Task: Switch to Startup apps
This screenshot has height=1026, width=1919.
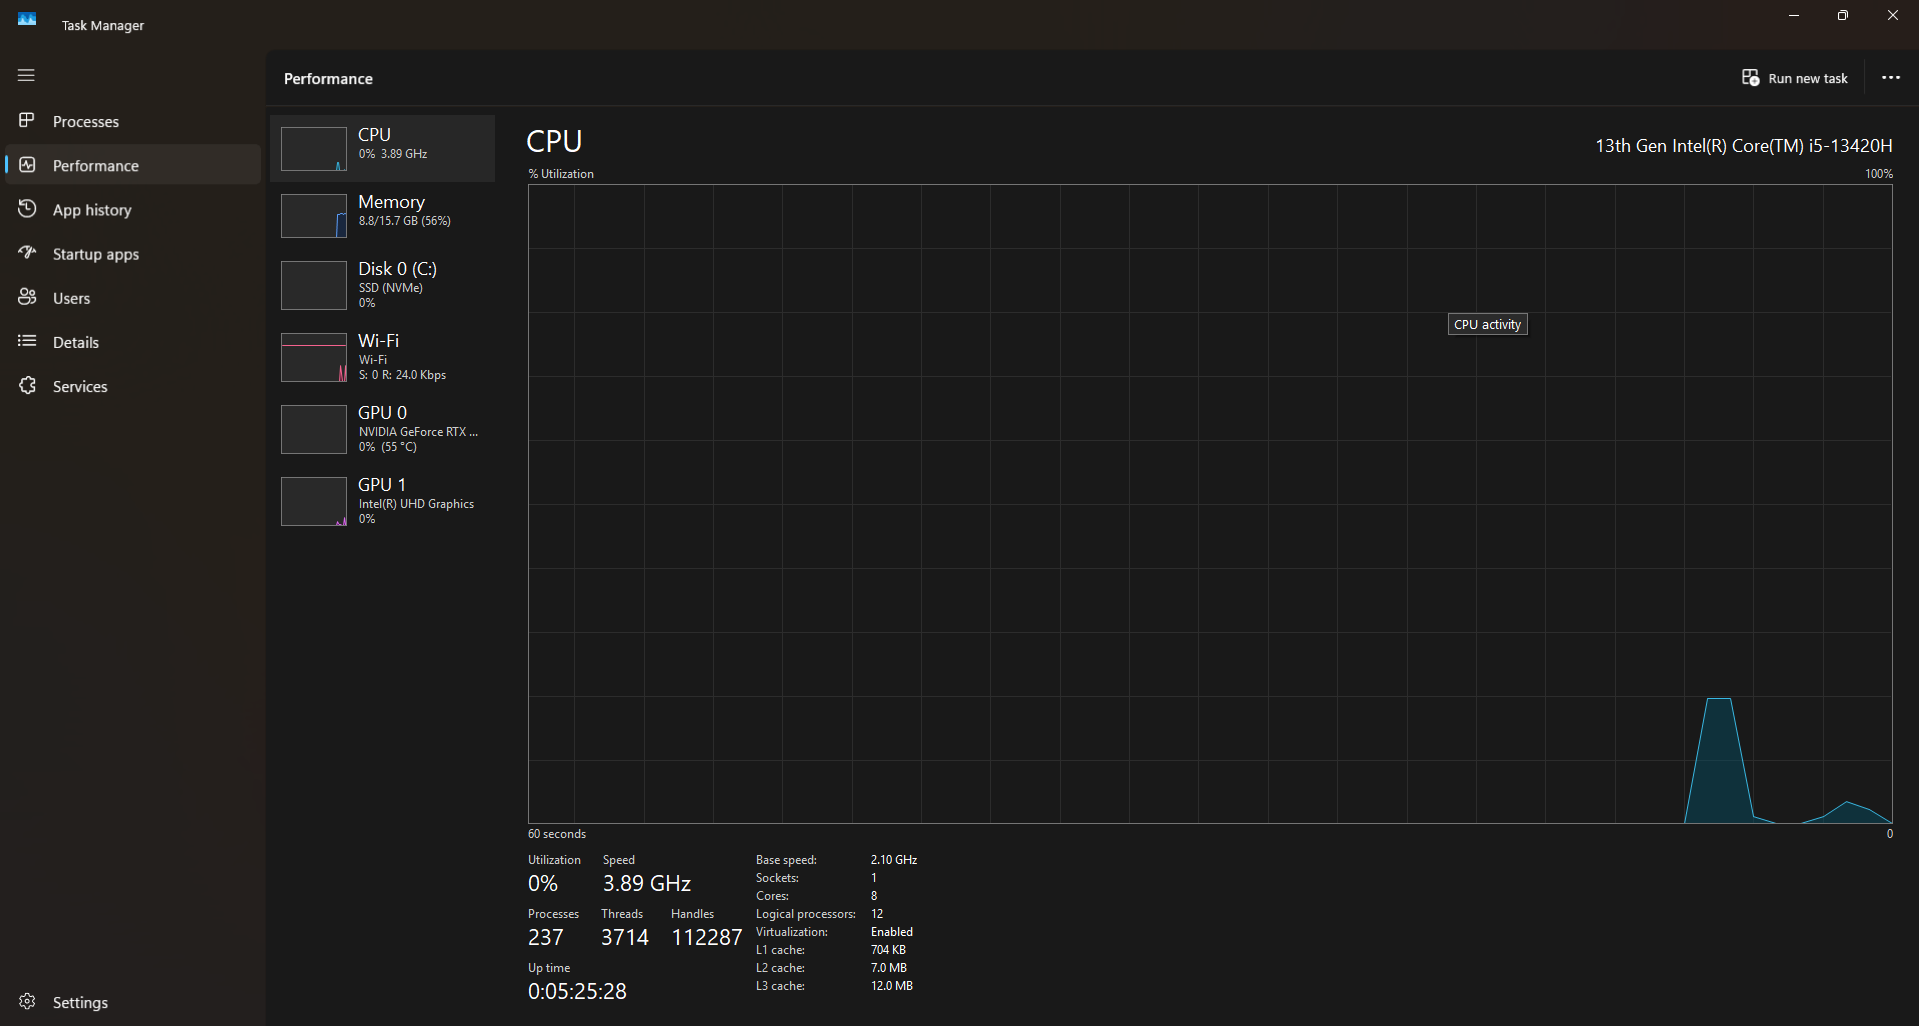Action: (x=132, y=253)
